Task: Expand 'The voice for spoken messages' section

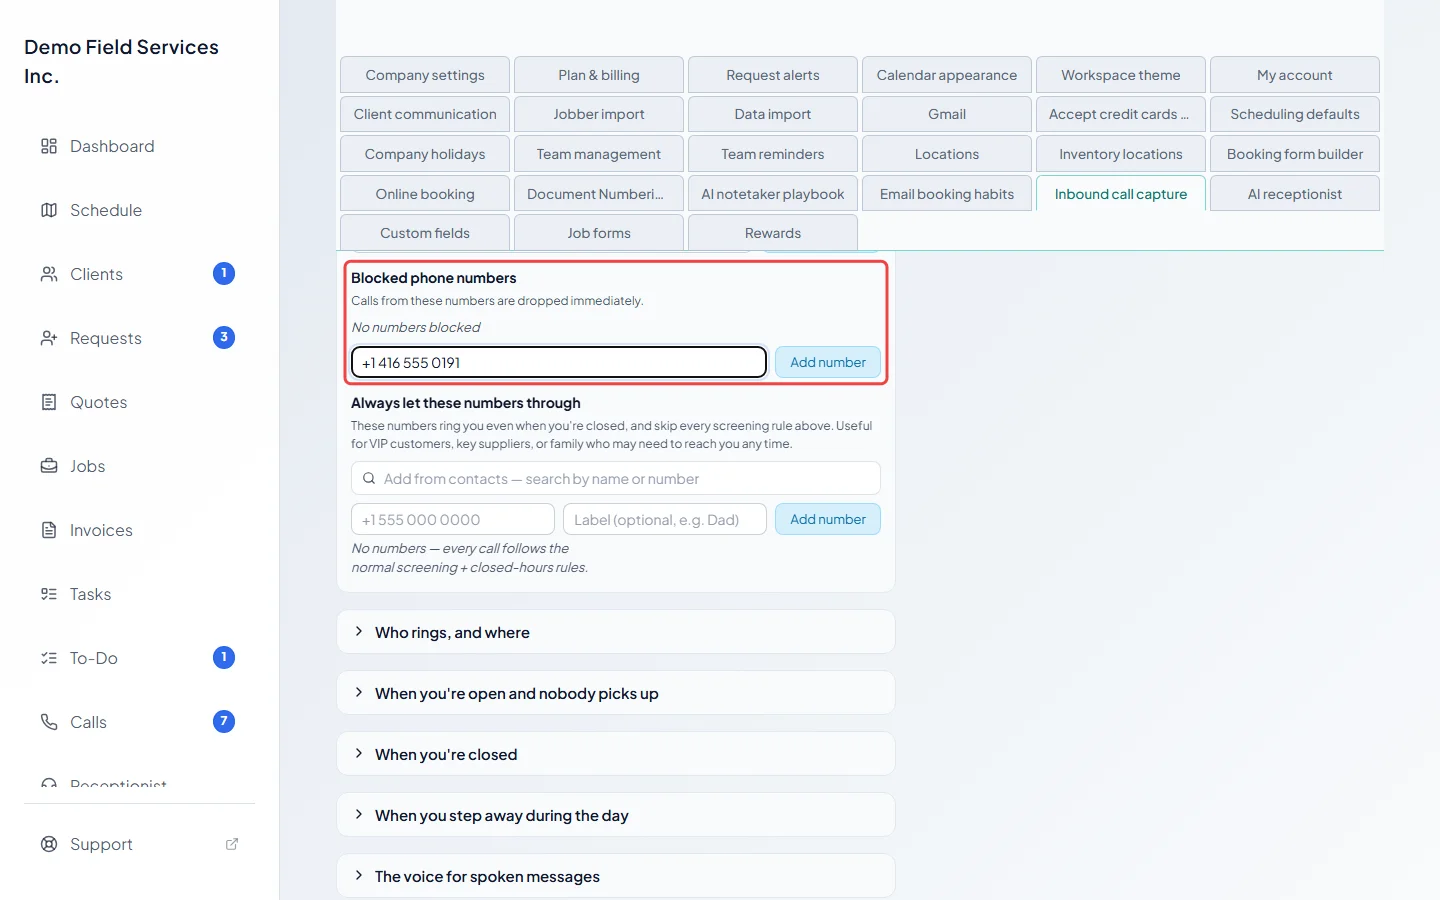Action: coord(616,876)
